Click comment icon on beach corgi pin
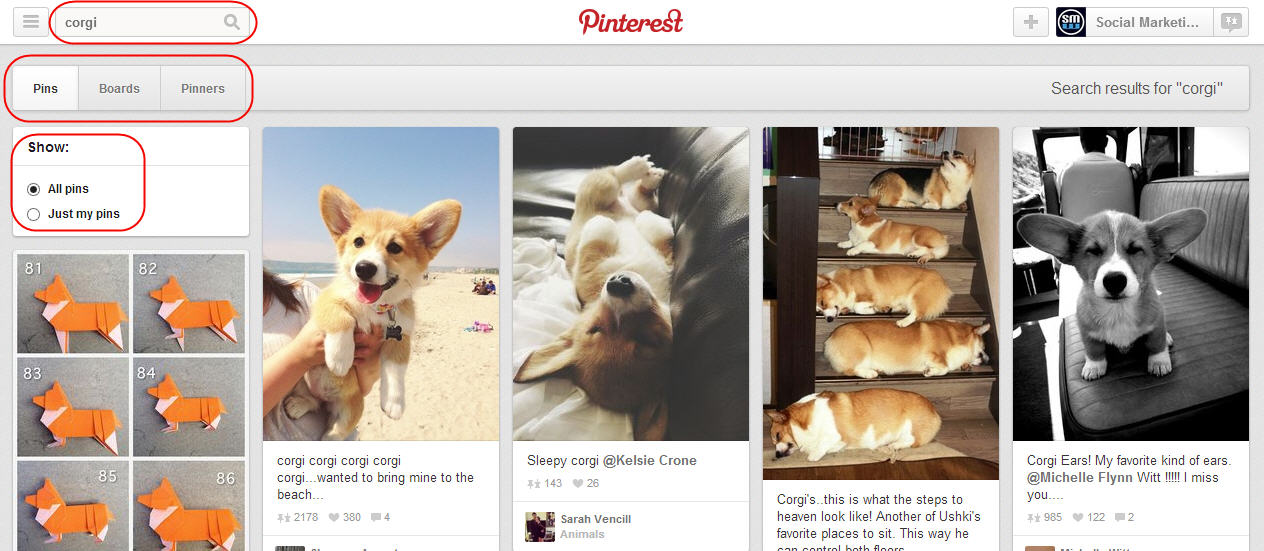The width and height of the screenshot is (1264, 551). 376,517
